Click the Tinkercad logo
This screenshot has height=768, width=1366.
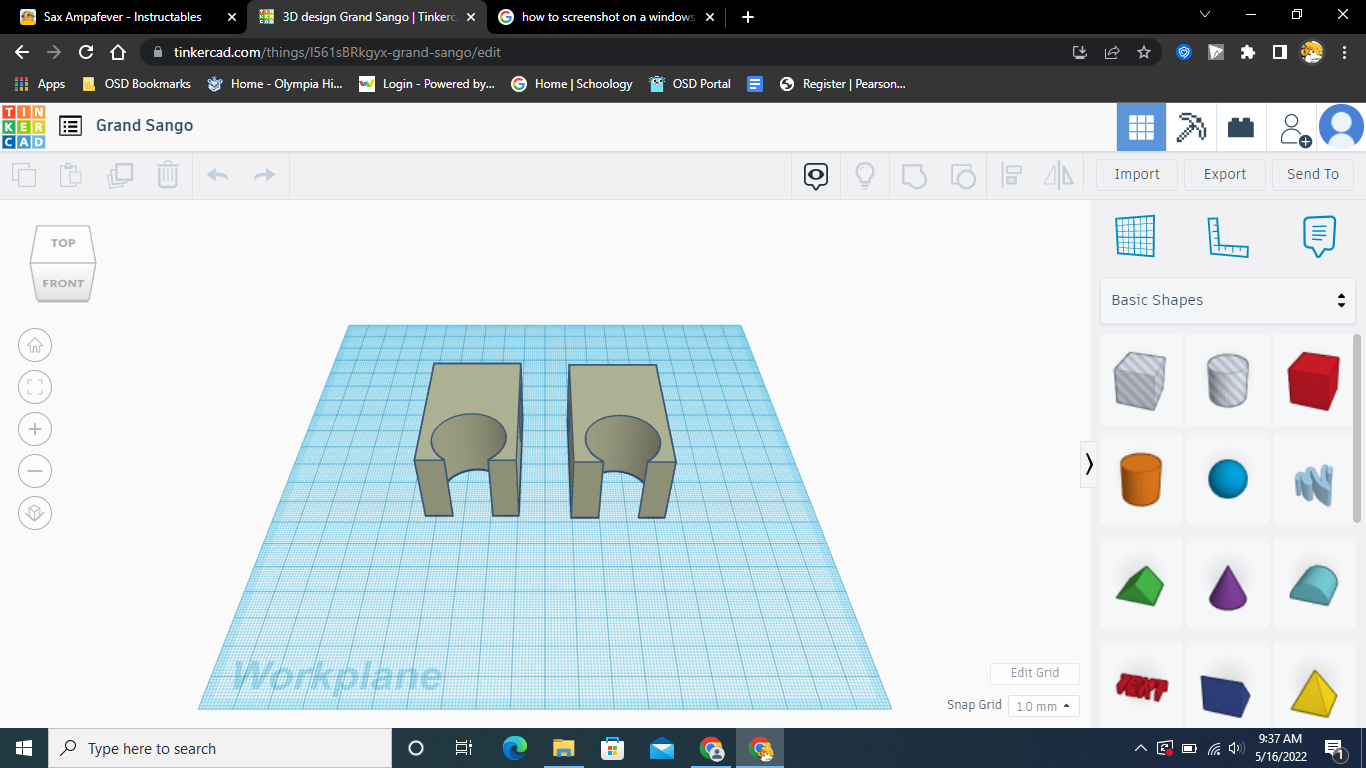click(x=23, y=126)
